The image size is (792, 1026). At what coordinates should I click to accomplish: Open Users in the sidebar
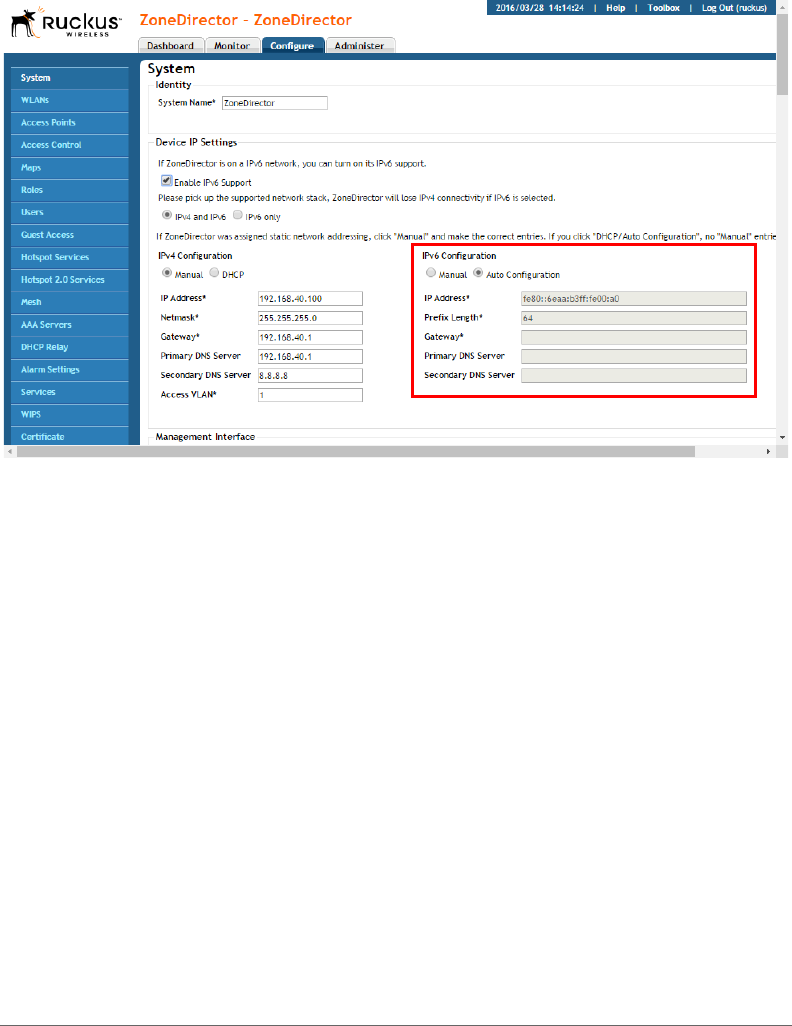pyautogui.click(x=69, y=213)
